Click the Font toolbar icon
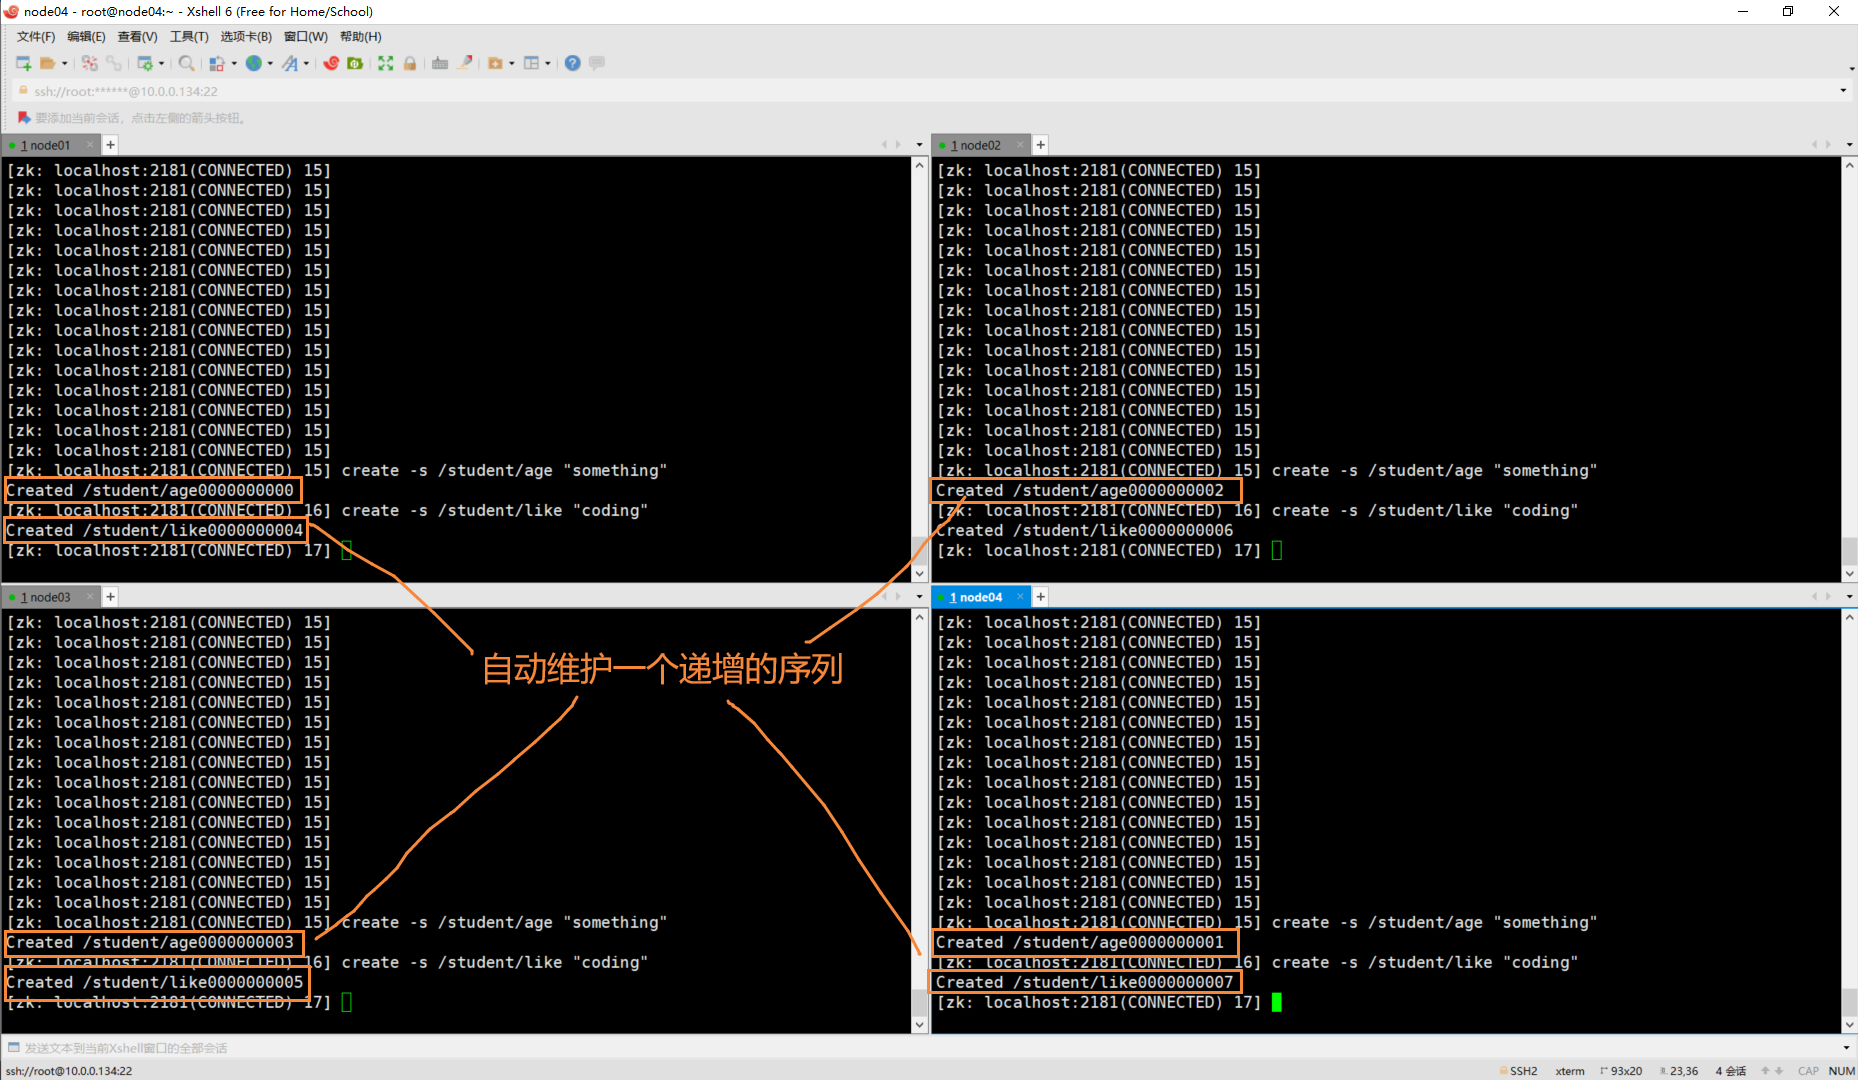Image resolution: width=1858 pixels, height=1080 pixels. (x=290, y=63)
